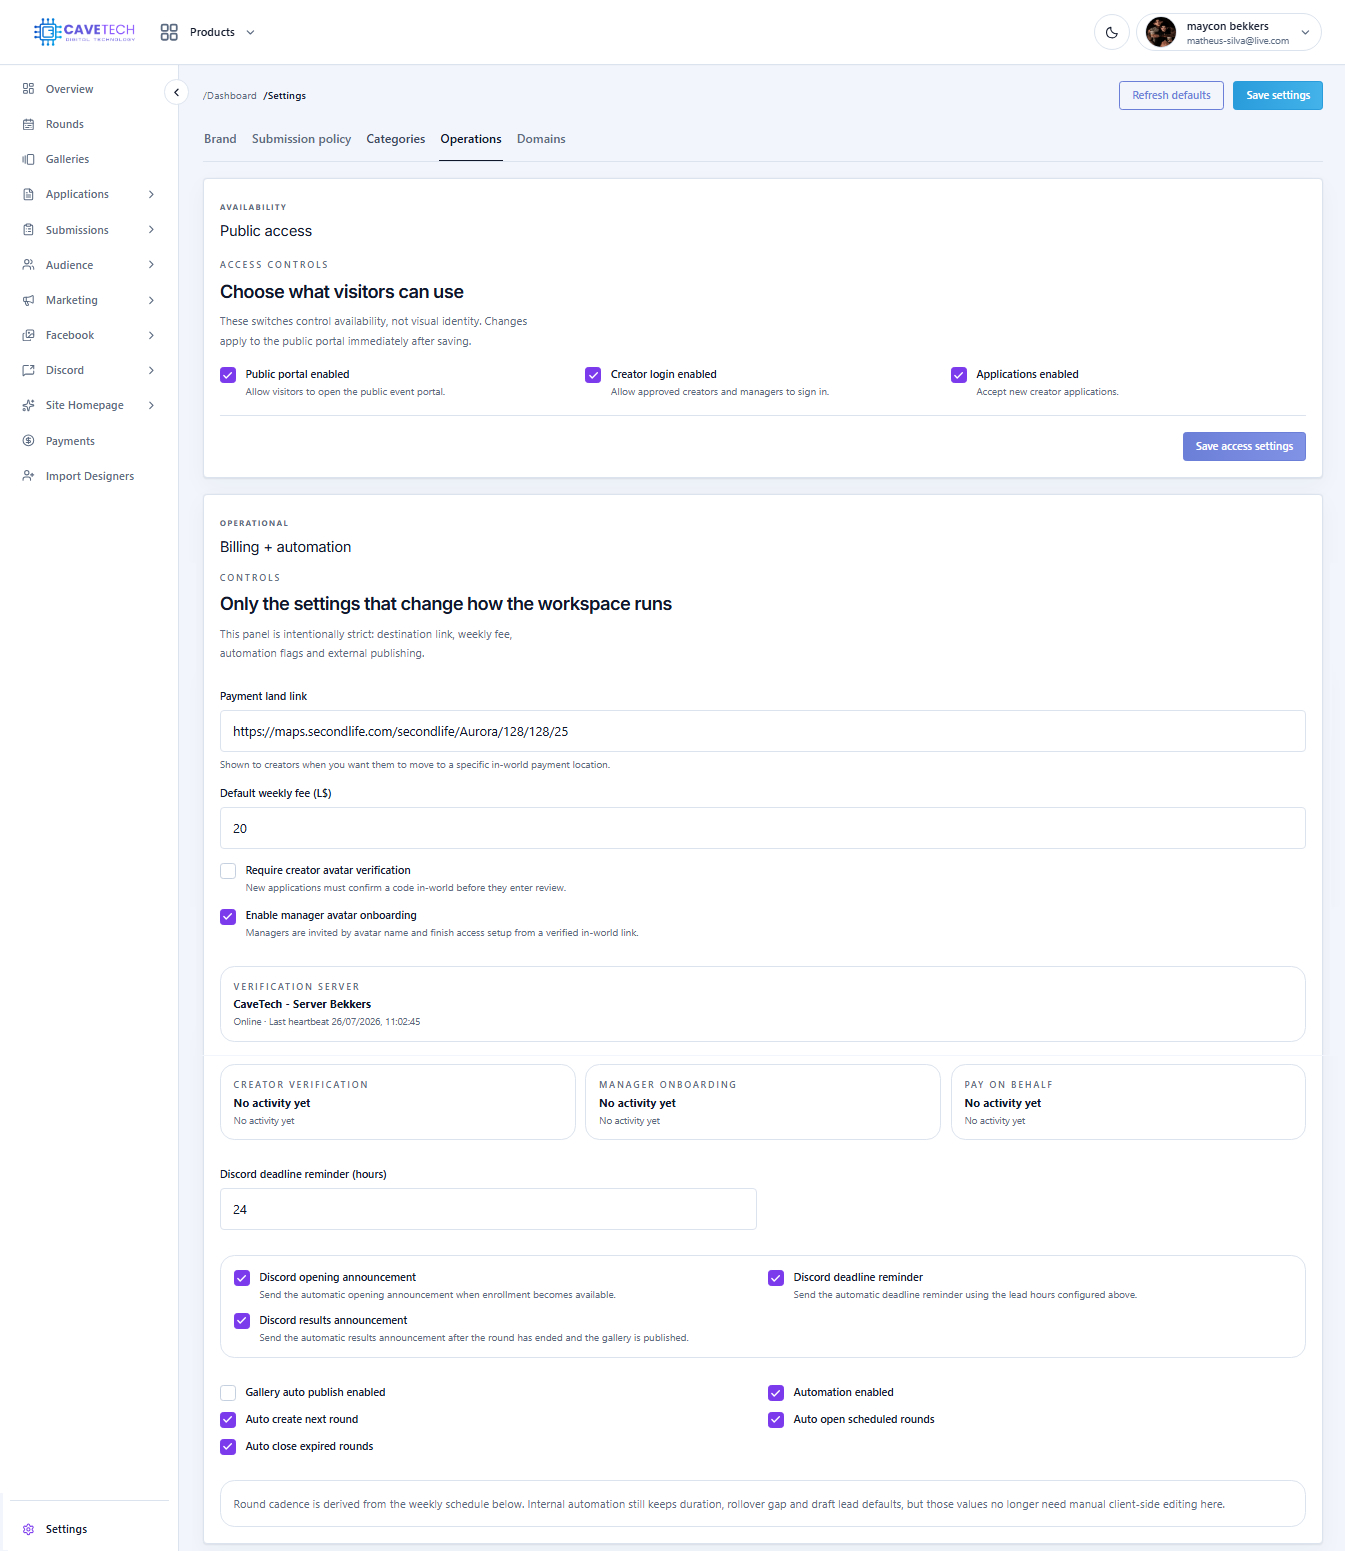Screen dimensions: 1345x1551
Task: Disable Enable manager avatar onboarding
Action: 228,916
